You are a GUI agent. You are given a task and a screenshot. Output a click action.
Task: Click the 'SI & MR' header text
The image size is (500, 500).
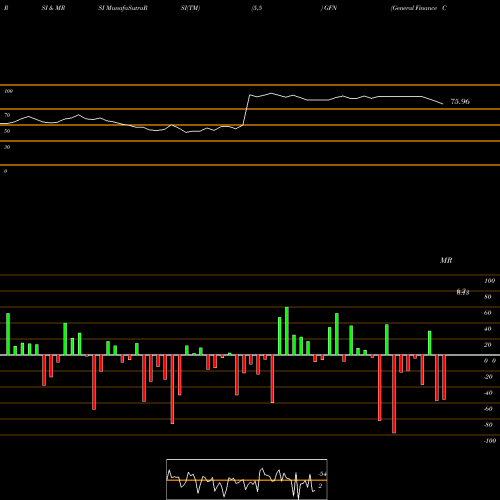(x=53, y=8)
